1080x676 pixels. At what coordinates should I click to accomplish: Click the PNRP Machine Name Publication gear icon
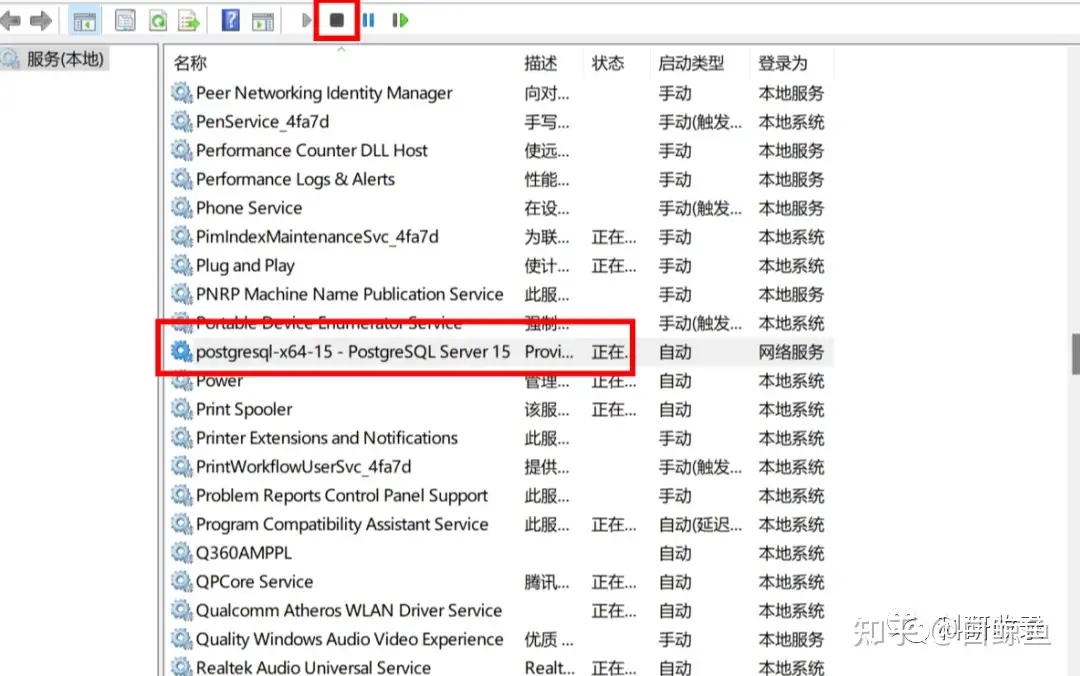click(x=181, y=294)
